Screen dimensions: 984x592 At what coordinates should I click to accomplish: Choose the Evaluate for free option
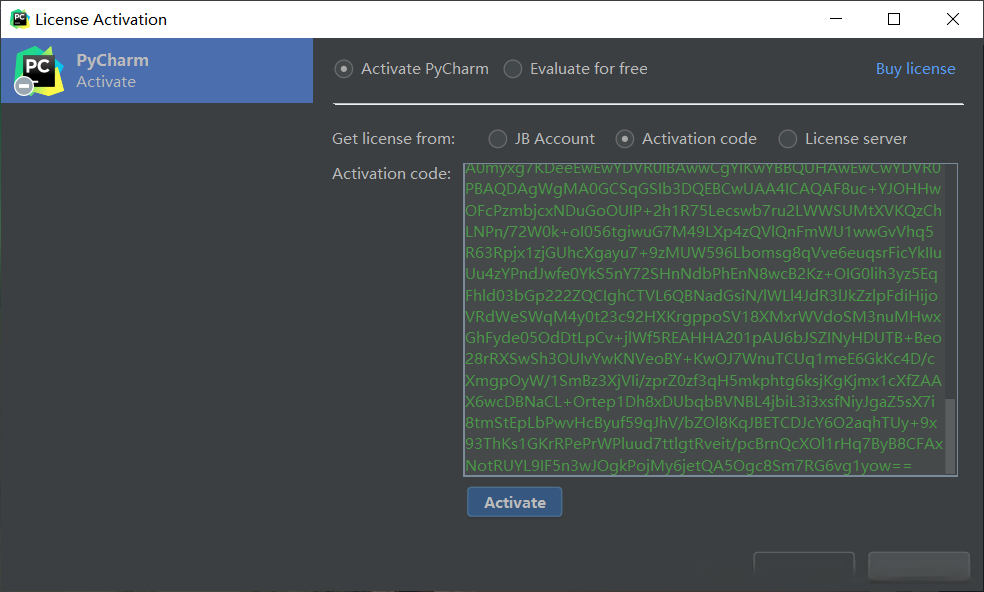pyautogui.click(x=513, y=69)
